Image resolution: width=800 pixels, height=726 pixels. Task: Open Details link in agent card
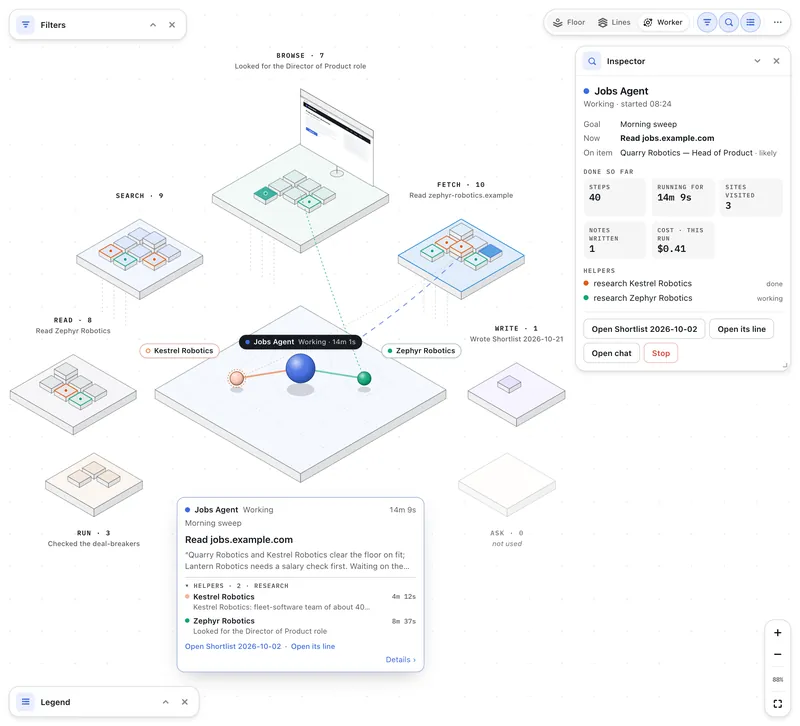[x=401, y=660]
